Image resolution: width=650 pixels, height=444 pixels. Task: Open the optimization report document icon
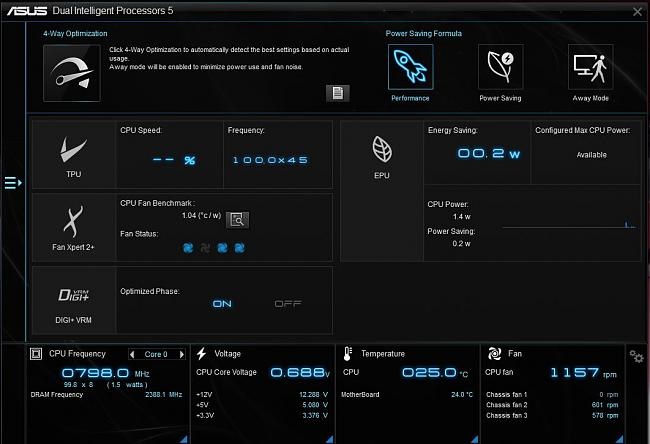[x=337, y=93]
